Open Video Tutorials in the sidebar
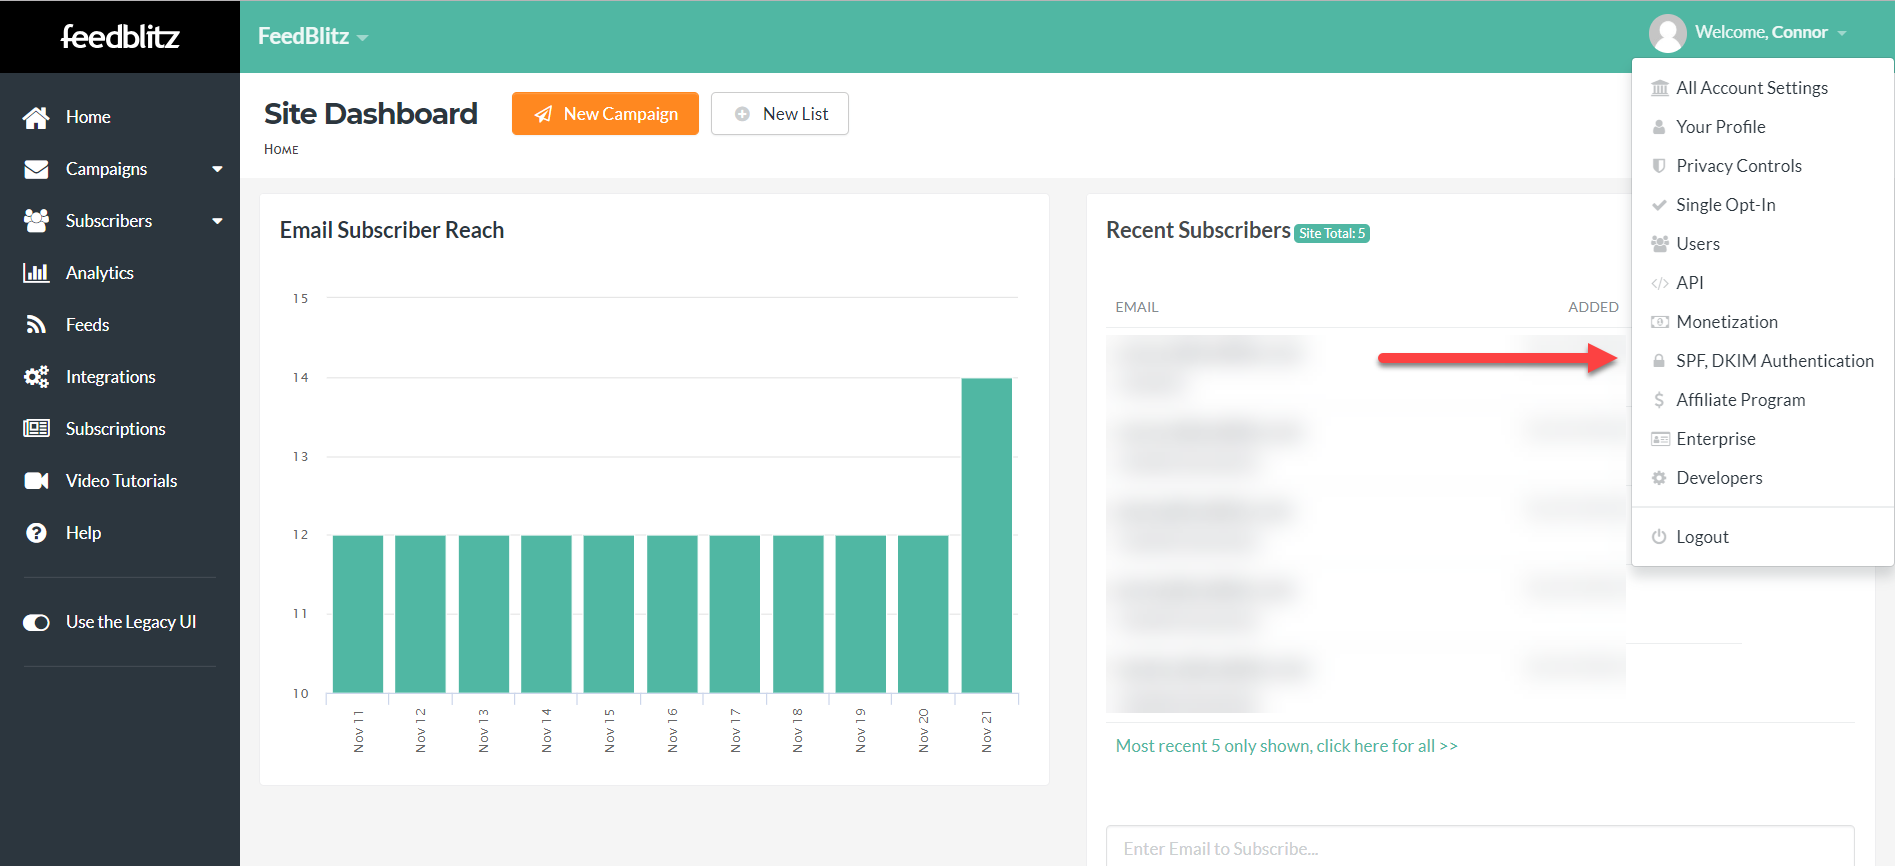1895x866 pixels. coord(121,481)
